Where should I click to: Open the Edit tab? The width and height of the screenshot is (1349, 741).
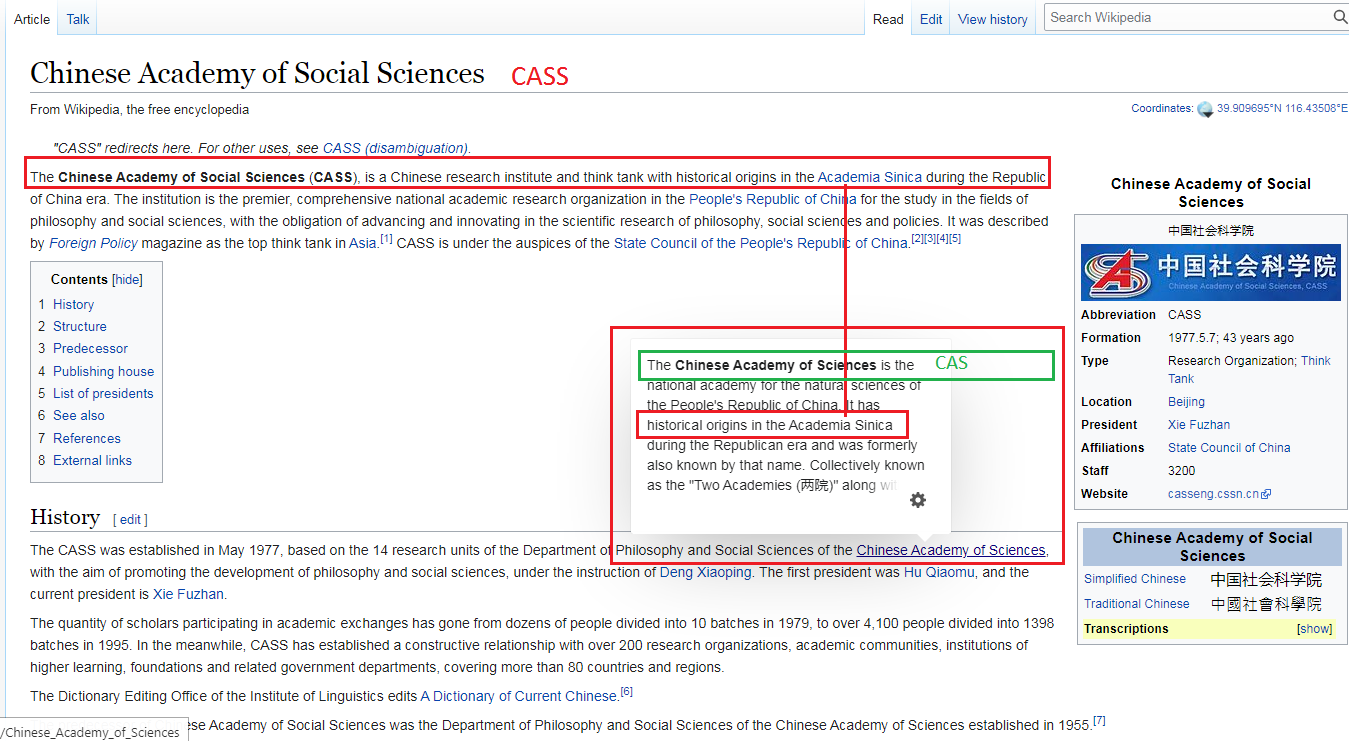point(931,19)
